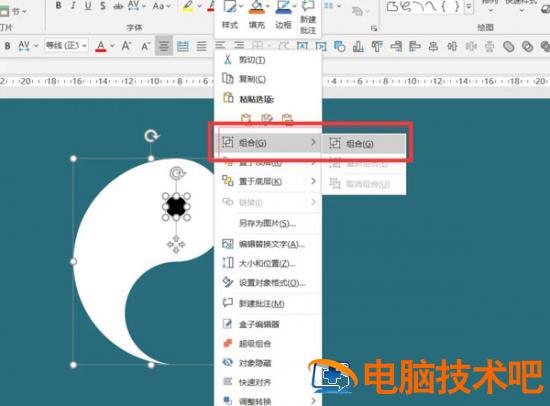Screen dimensions: 550x406
Task: Click second paste option icon with brush
Action: click(x=267, y=119)
